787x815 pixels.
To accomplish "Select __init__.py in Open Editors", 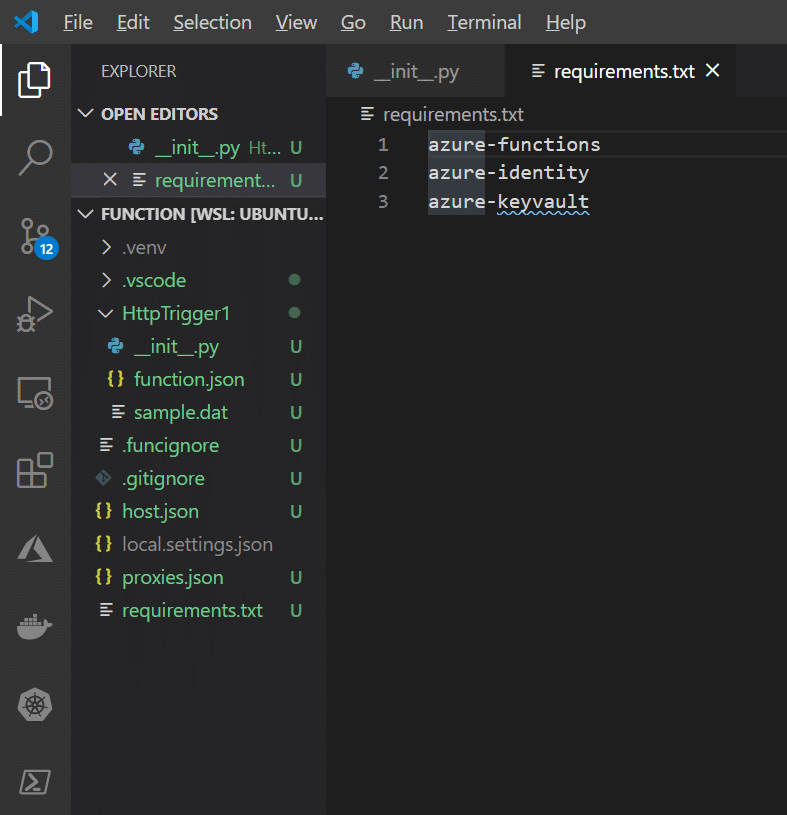I will 199,148.
